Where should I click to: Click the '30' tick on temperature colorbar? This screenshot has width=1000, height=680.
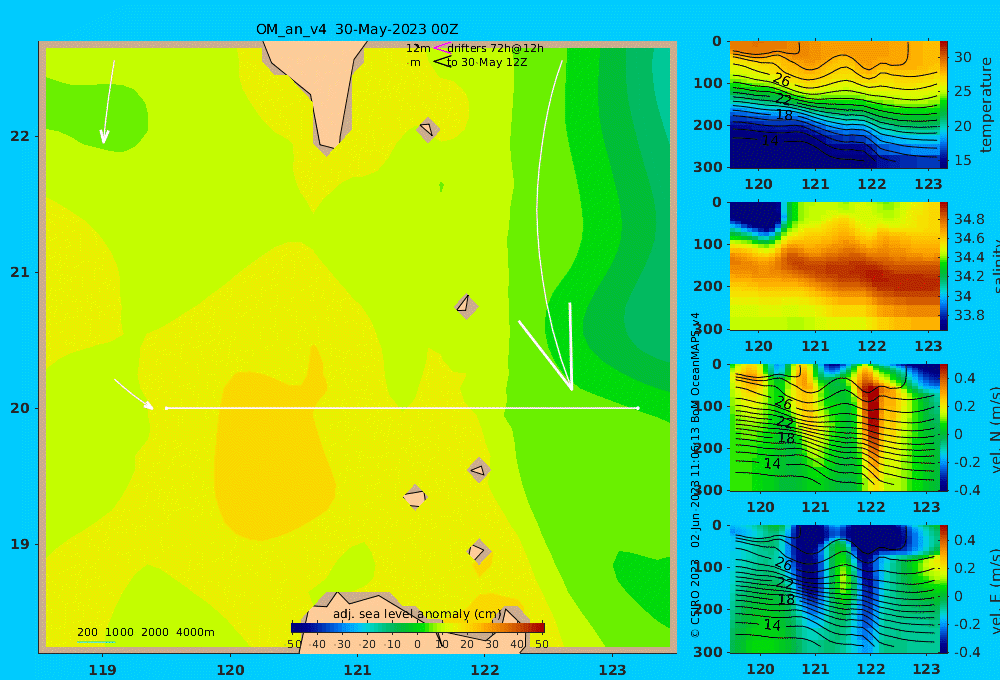click(x=963, y=57)
